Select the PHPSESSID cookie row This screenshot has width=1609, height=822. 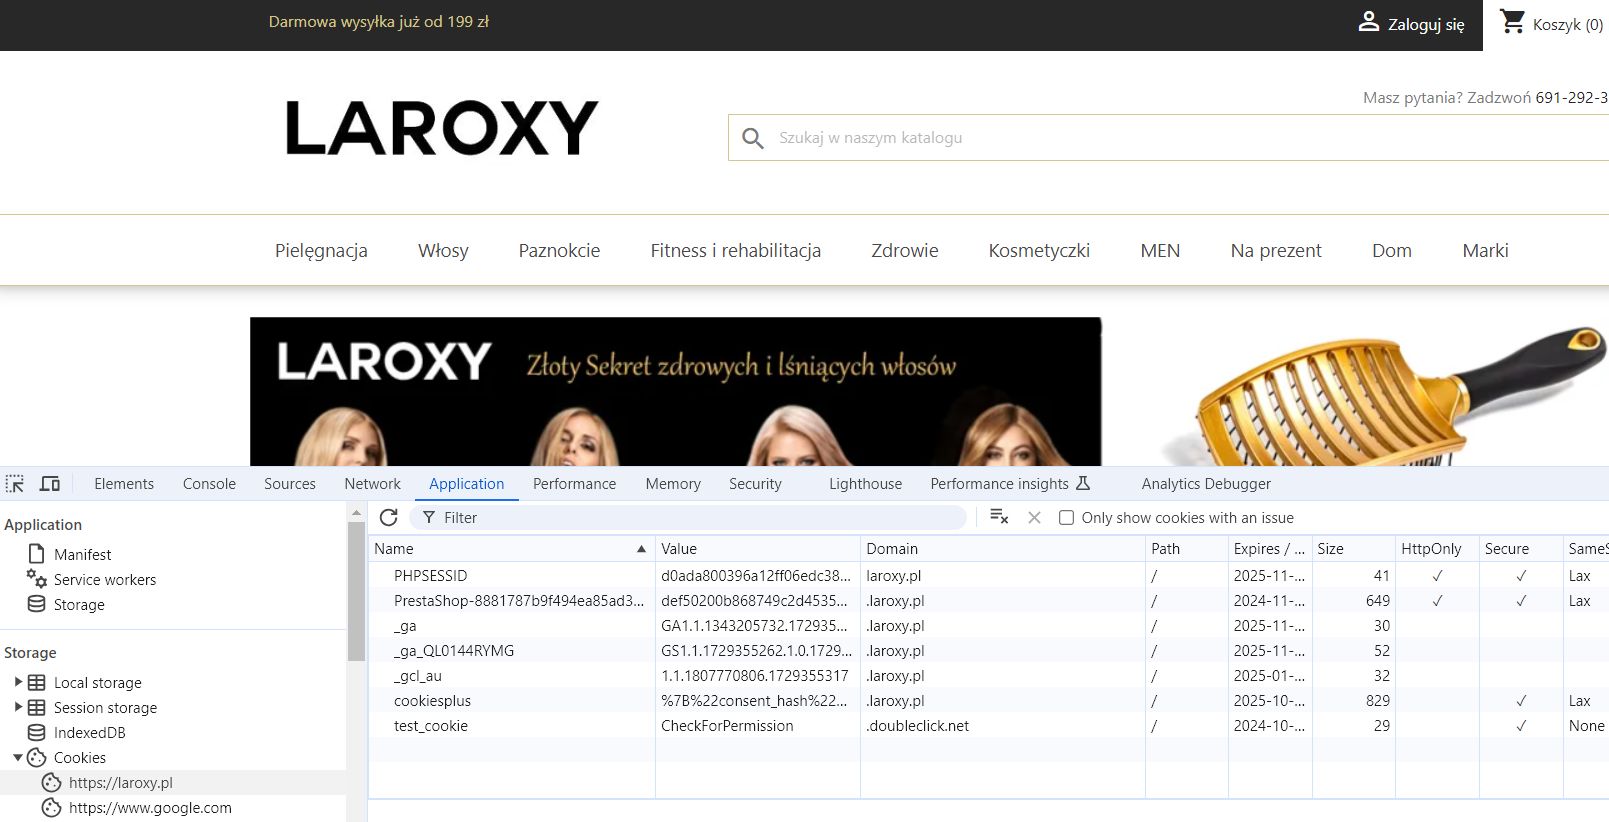430,576
